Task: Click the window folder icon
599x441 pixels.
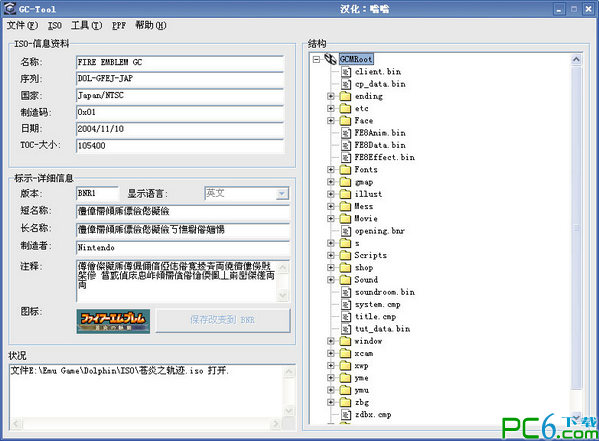Action: click(345, 341)
